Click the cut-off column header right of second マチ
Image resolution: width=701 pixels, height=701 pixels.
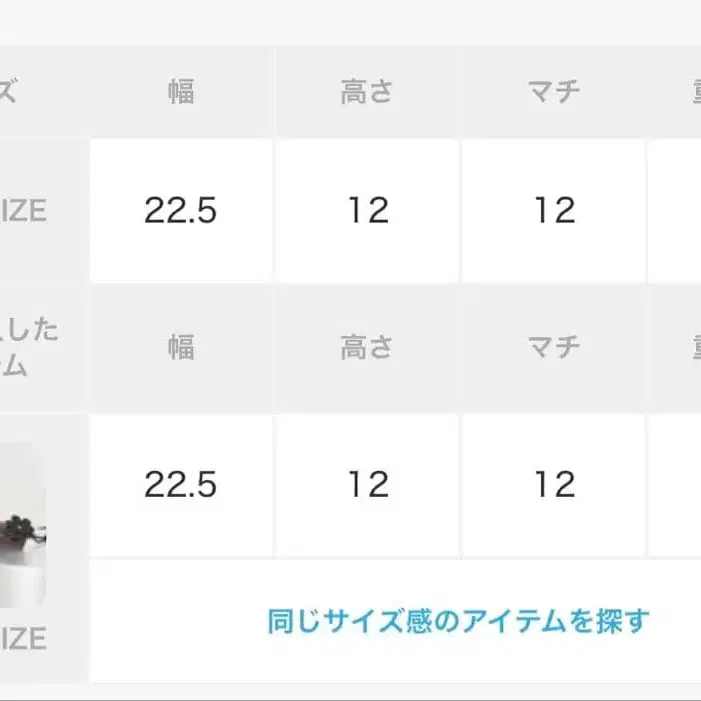[690, 348]
